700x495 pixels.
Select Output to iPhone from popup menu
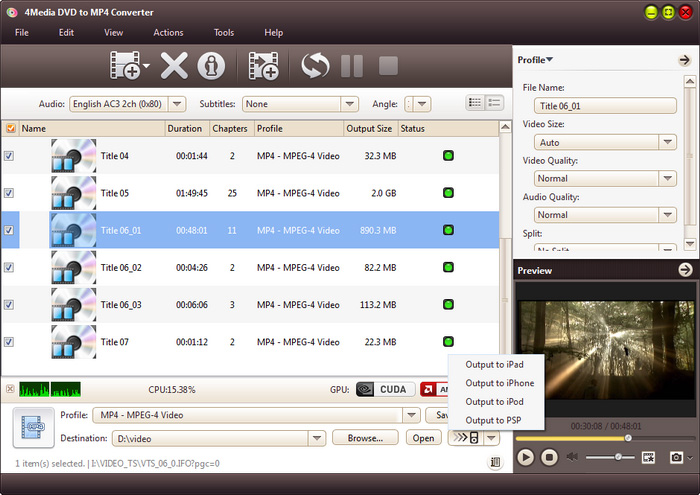500,383
